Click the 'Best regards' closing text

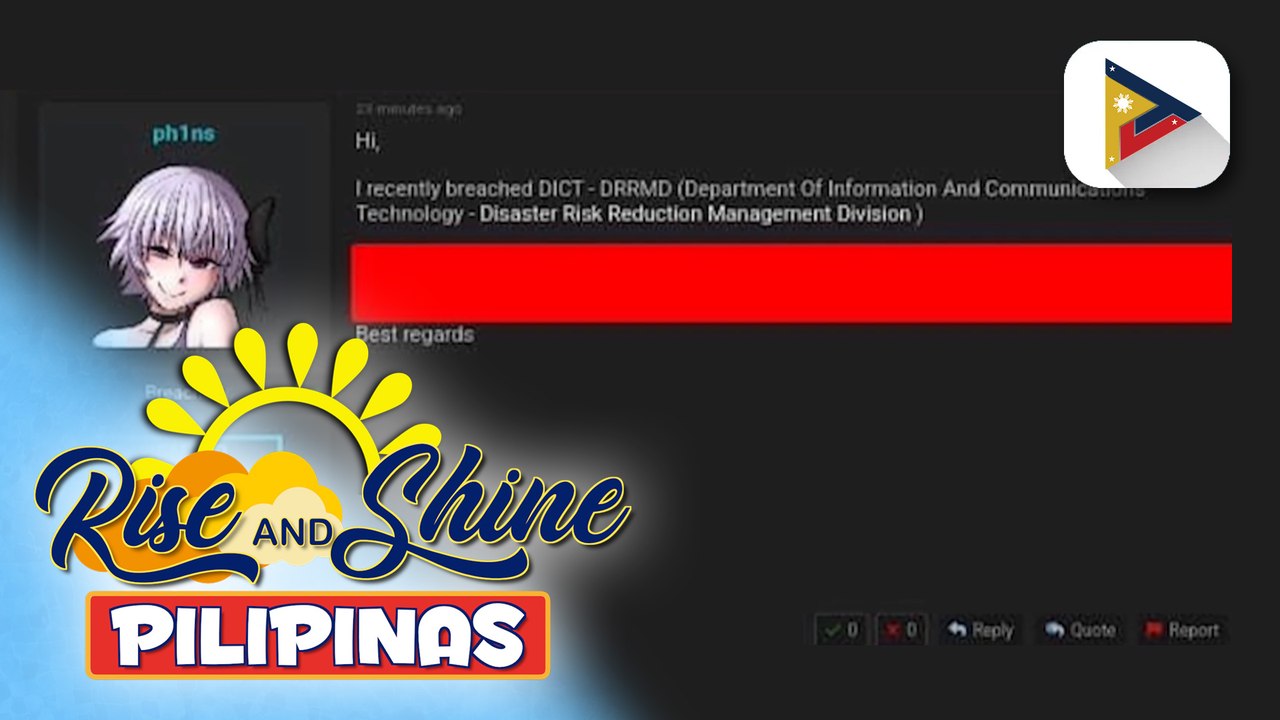pos(414,334)
